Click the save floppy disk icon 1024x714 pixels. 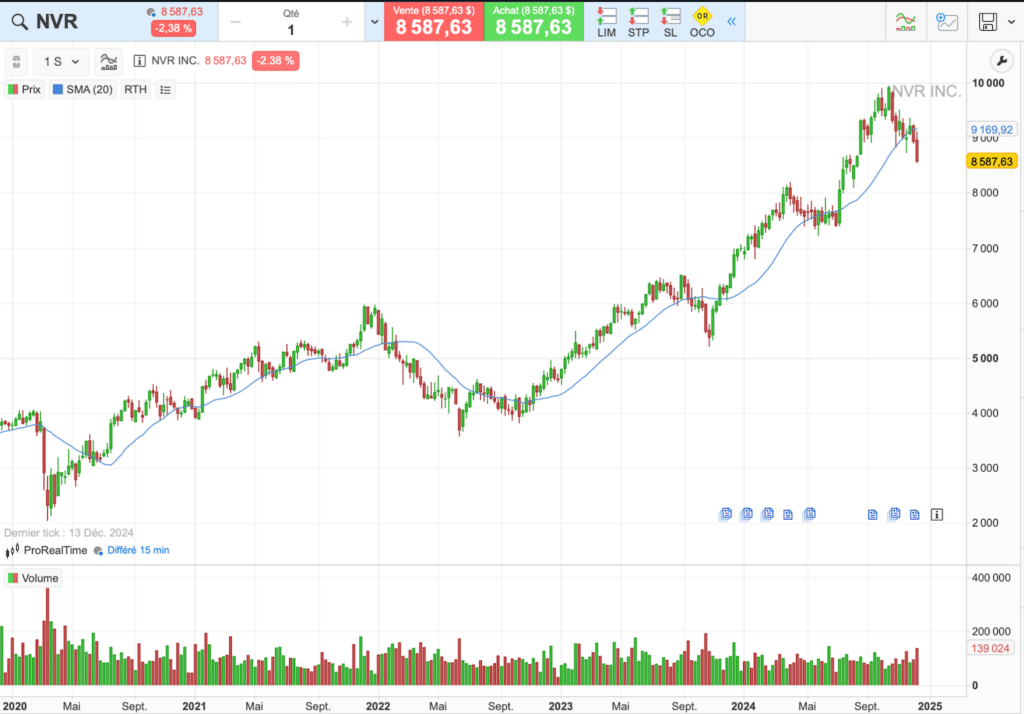tap(988, 22)
